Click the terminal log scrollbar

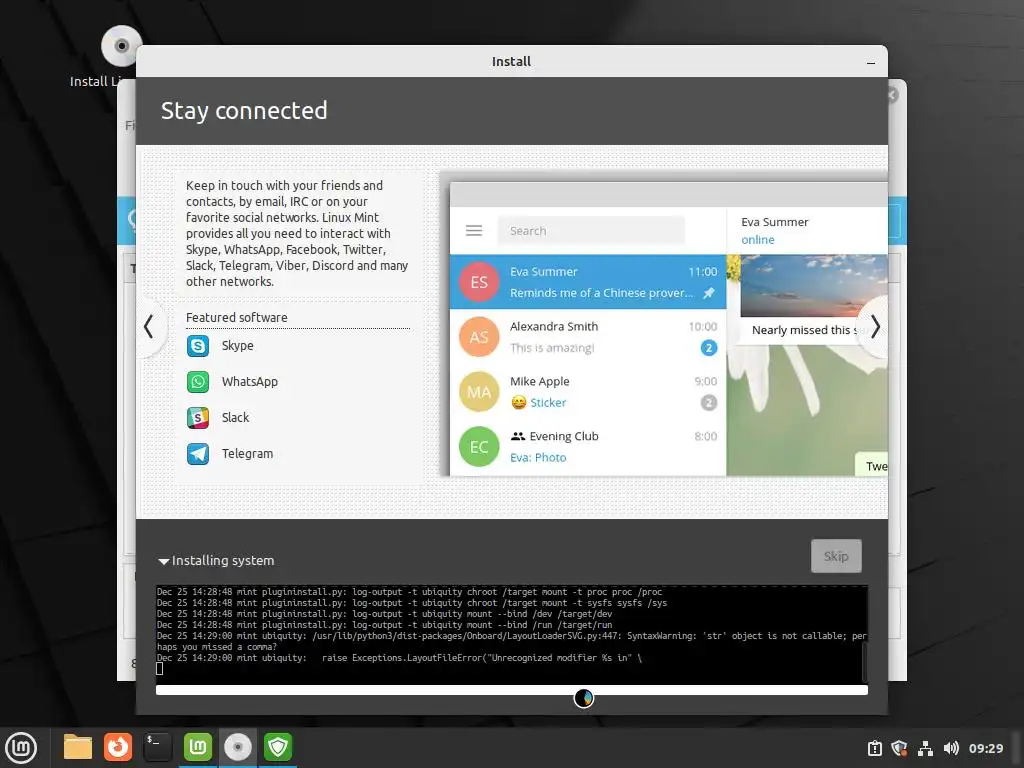[x=865, y=662]
